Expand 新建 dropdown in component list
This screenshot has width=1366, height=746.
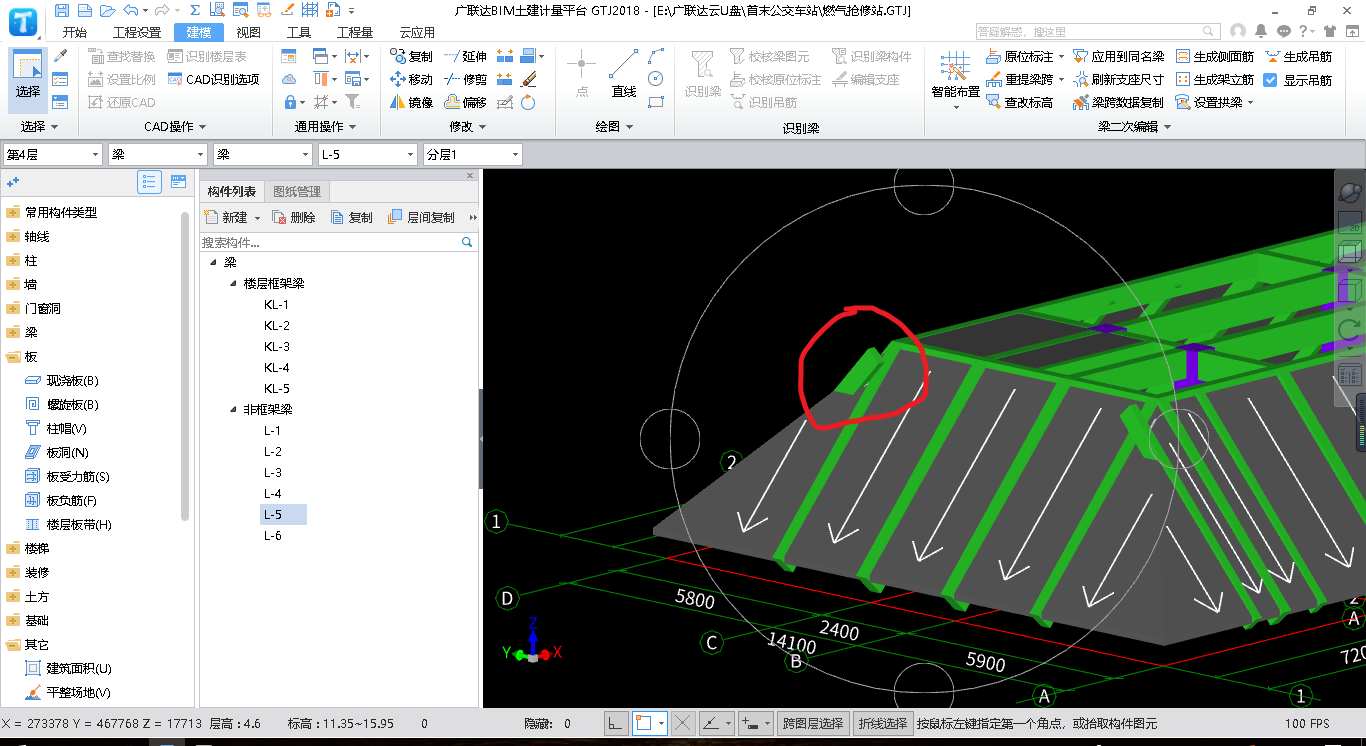257,218
